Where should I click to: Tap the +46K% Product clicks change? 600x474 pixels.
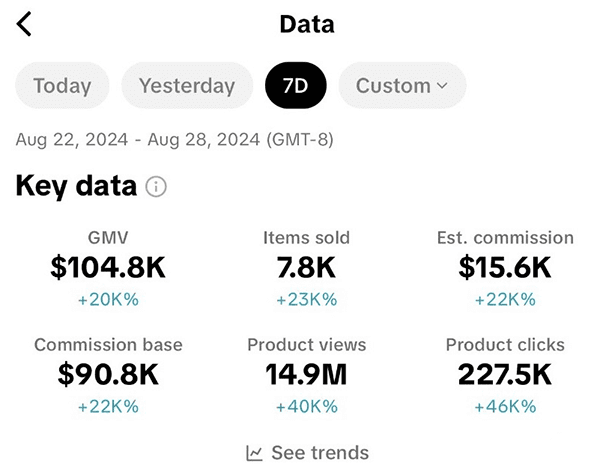(505, 406)
